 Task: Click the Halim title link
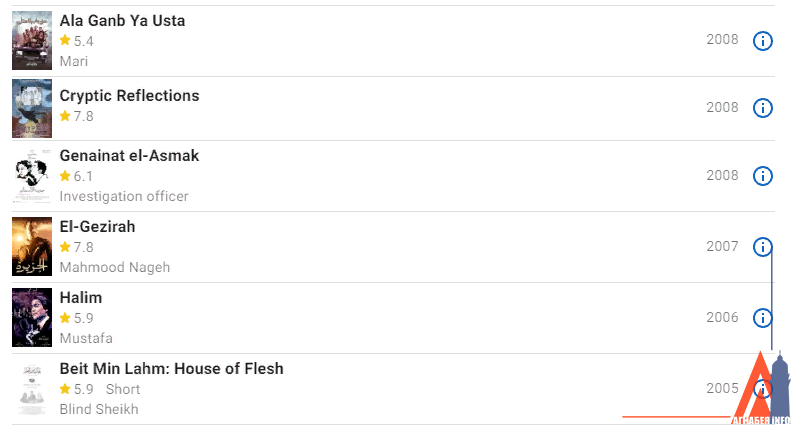coord(81,298)
